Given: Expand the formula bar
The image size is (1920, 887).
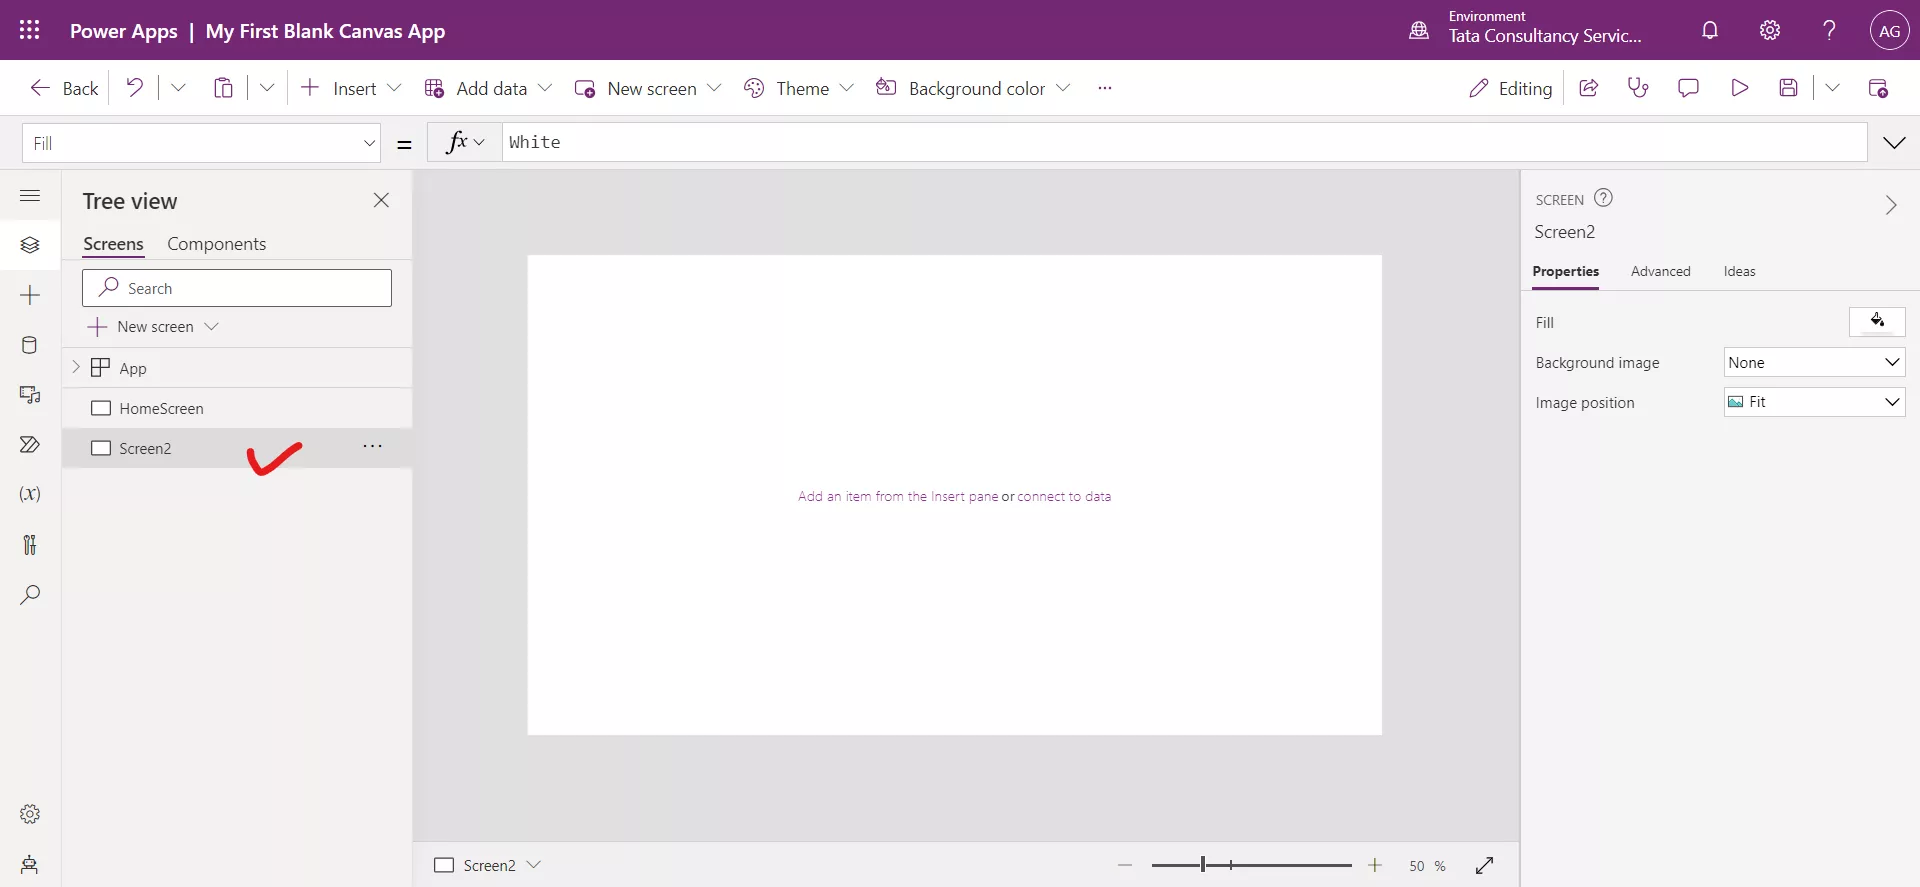Looking at the screenshot, I should 1894,142.
